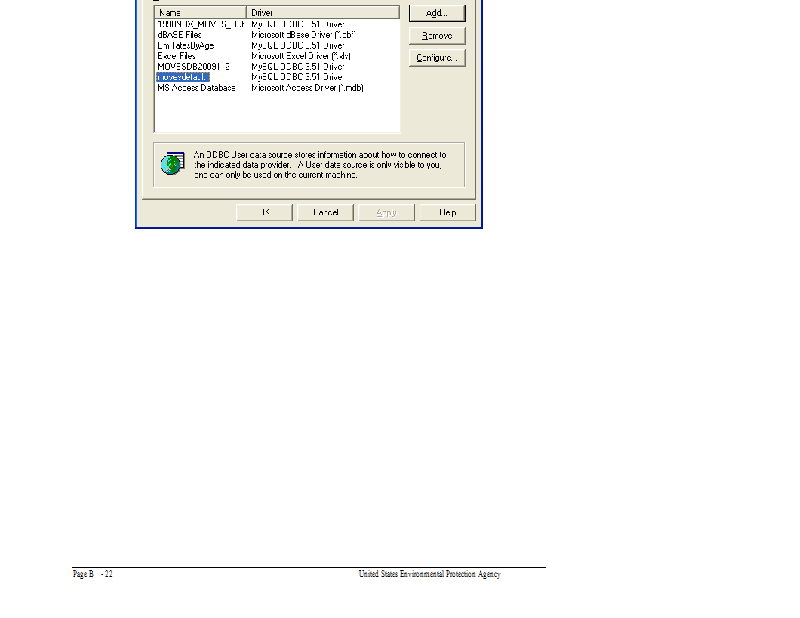The height and width of the screenshot is (618, 800).
Task: Sort by the Name column header
Action: (x=200, y=12)
